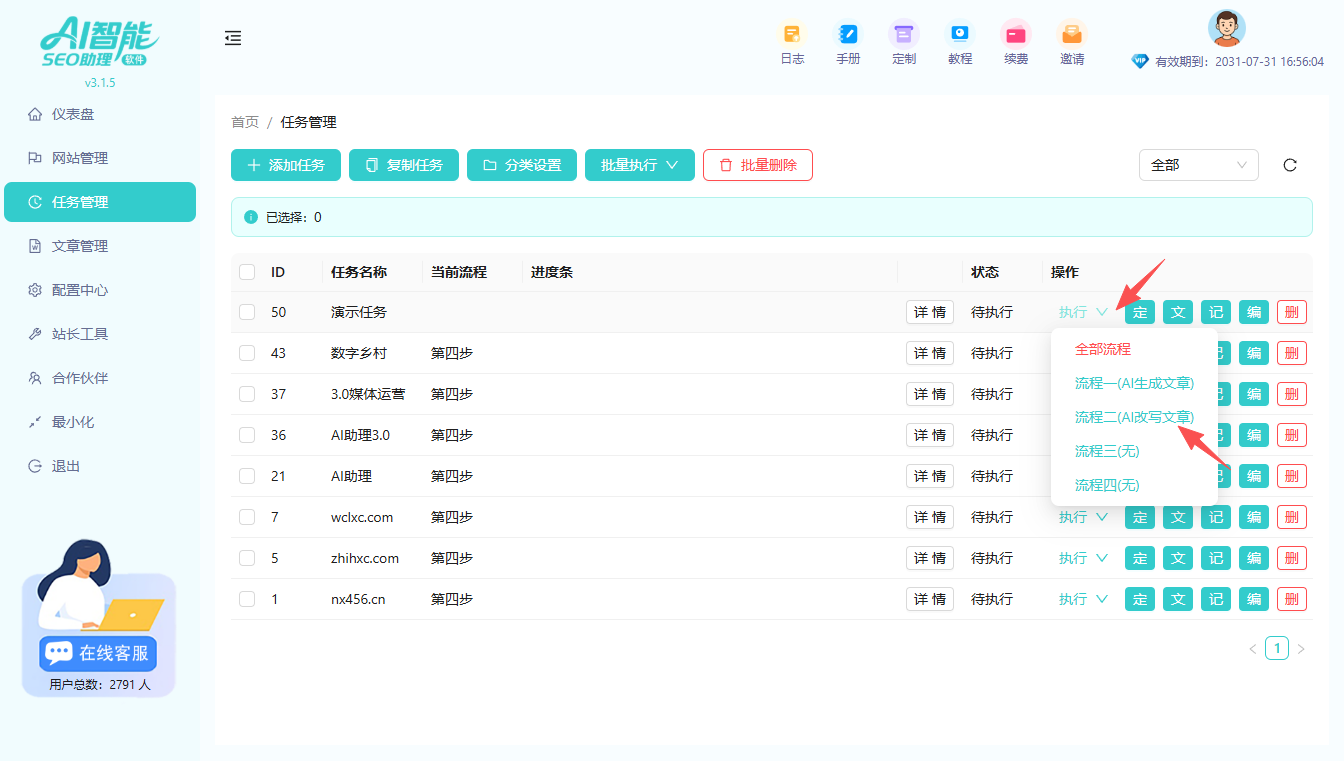
Task: Choose 流程二(AI改写文章) from the menu
Action: [1134, 417]
